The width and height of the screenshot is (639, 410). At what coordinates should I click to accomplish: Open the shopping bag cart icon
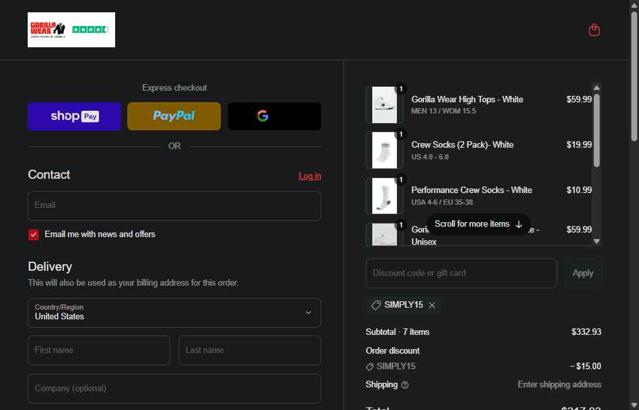pyautogui.click(x=594, y=30)
